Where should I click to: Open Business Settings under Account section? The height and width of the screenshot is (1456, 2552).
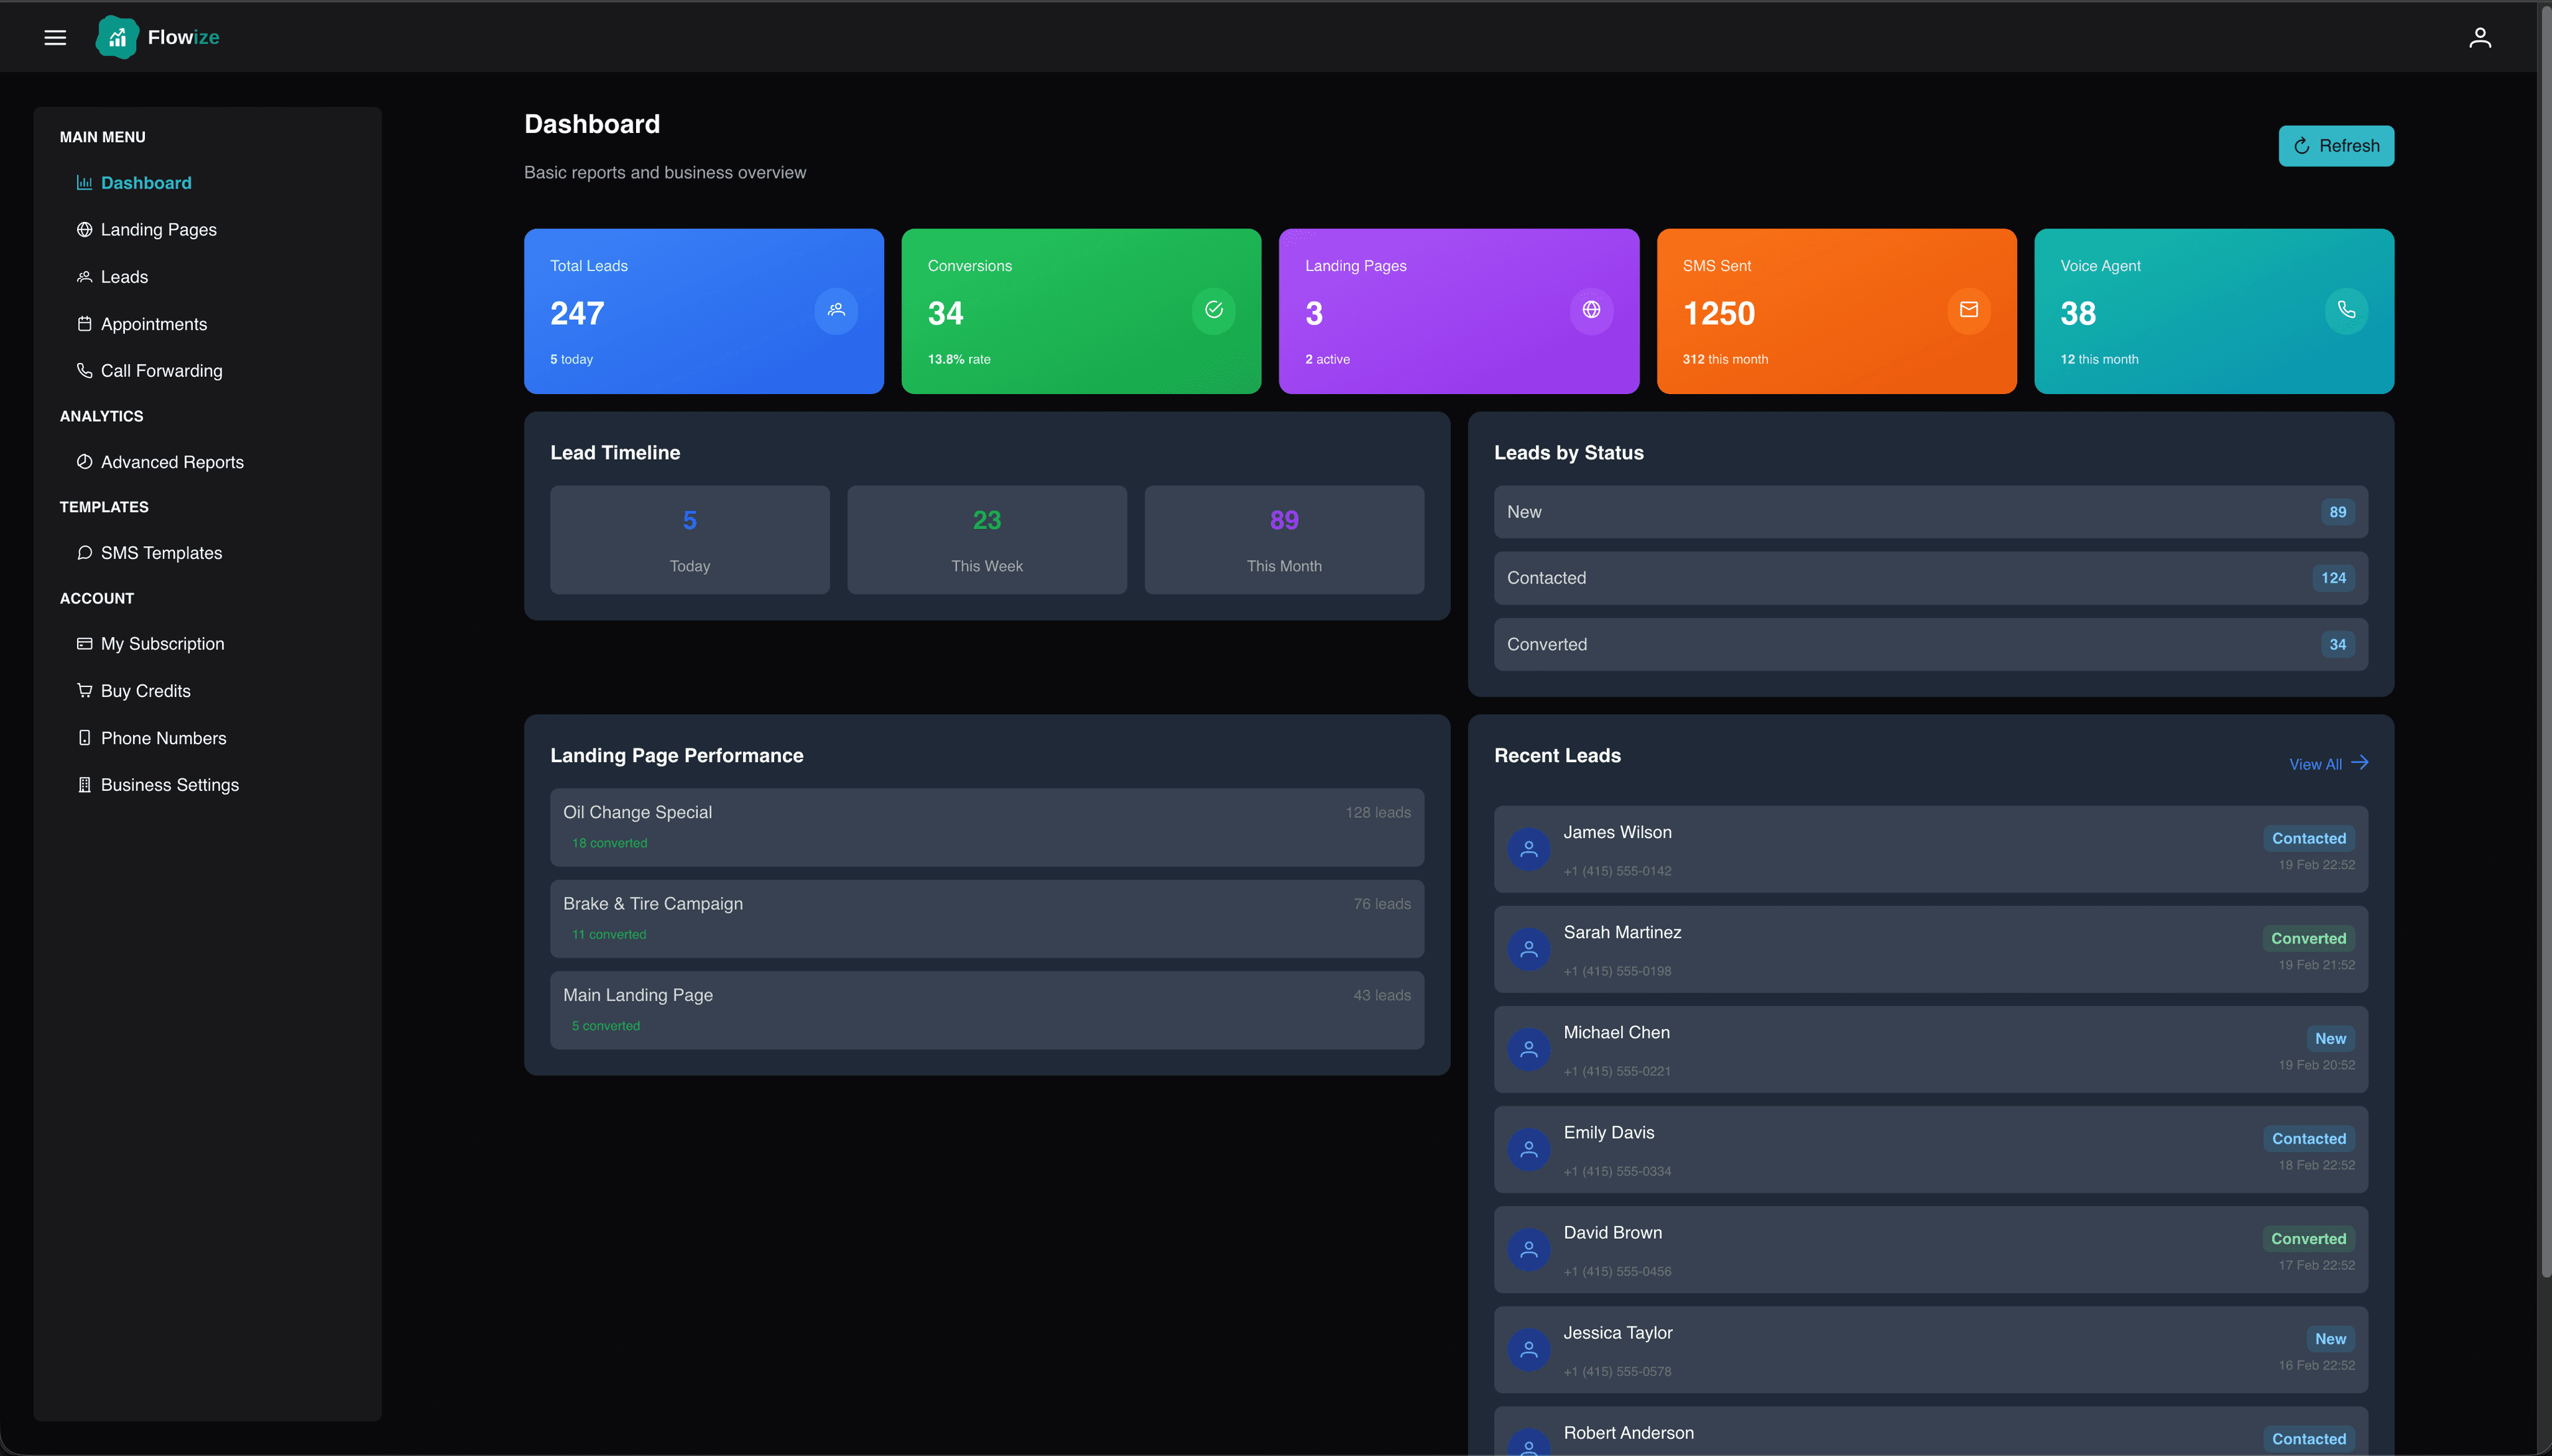click(169, 784)
